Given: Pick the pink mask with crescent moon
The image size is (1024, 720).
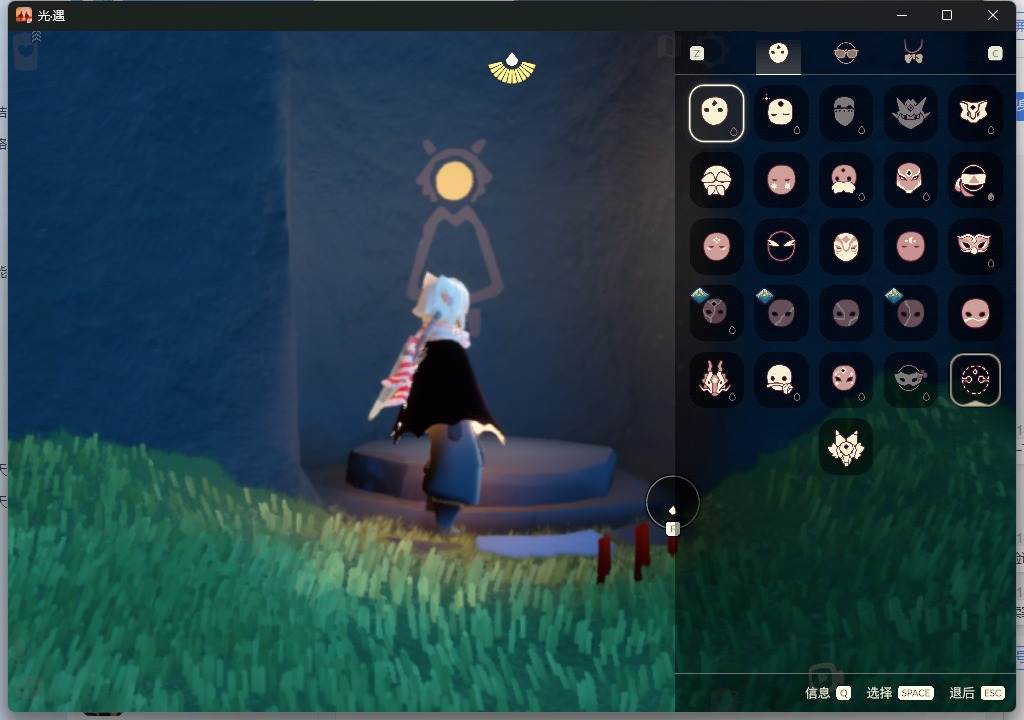Looking at the screenshot, I should (910, 246).
